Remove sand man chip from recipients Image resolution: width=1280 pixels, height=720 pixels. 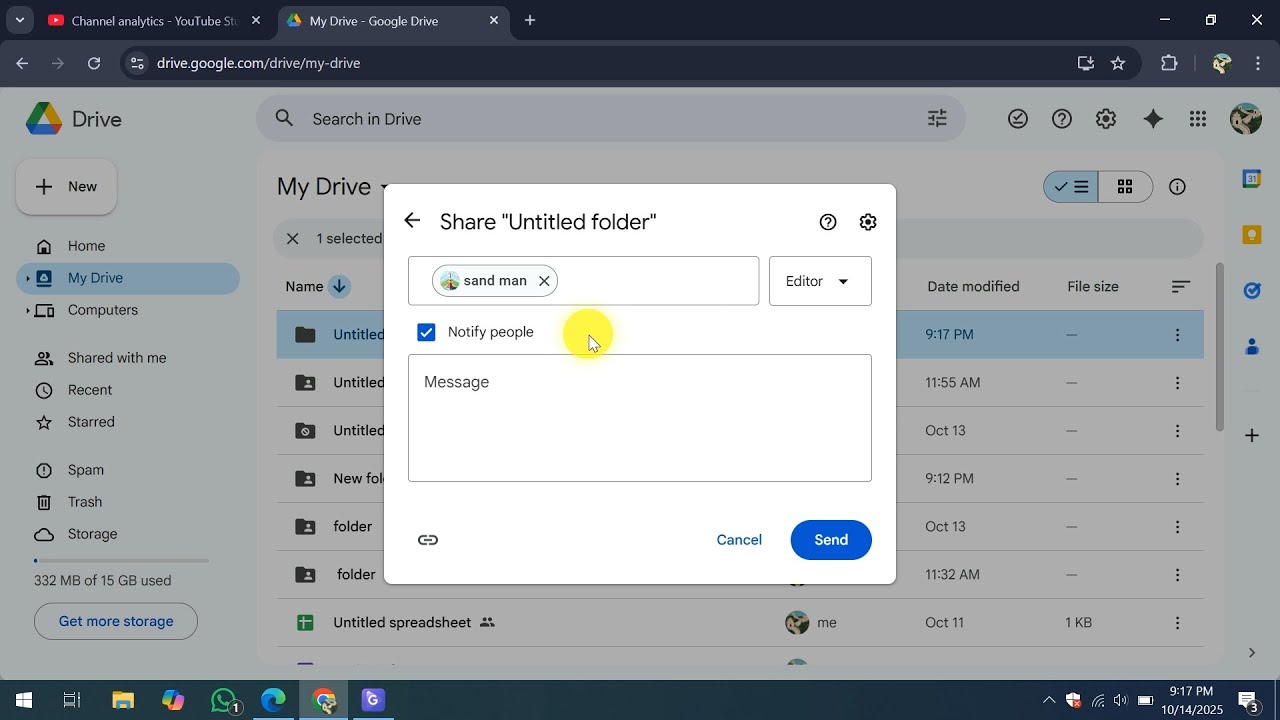point(544,281)
